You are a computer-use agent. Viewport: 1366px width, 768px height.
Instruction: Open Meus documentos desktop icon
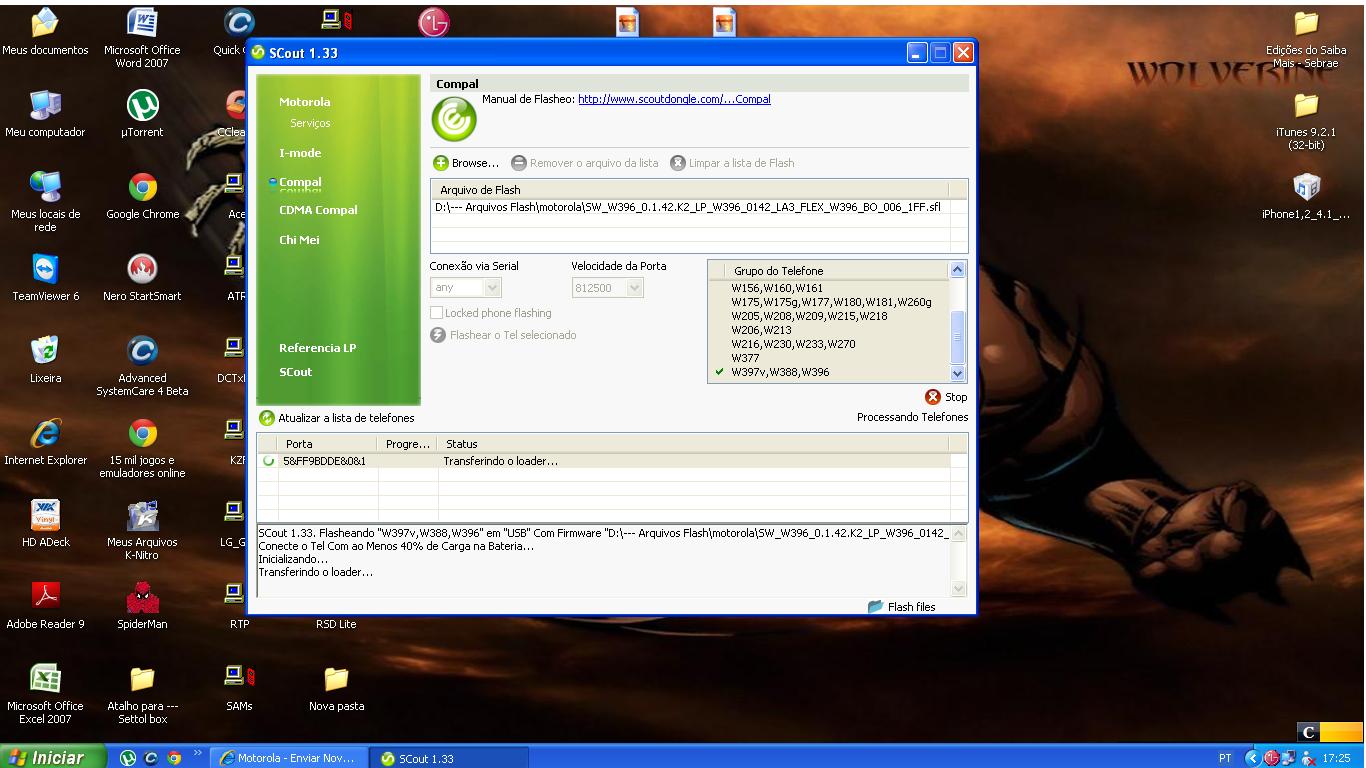(x=45, y=32)
